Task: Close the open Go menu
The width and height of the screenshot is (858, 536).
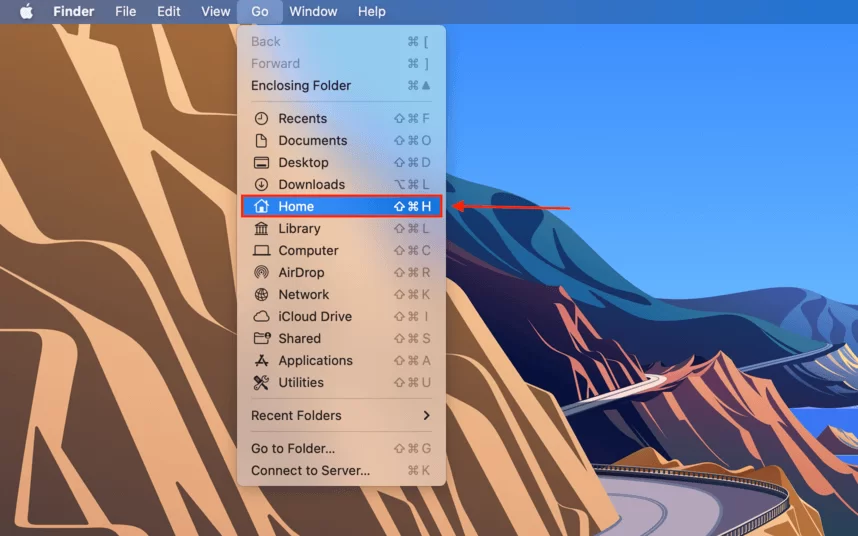Action: coord(260,11)
